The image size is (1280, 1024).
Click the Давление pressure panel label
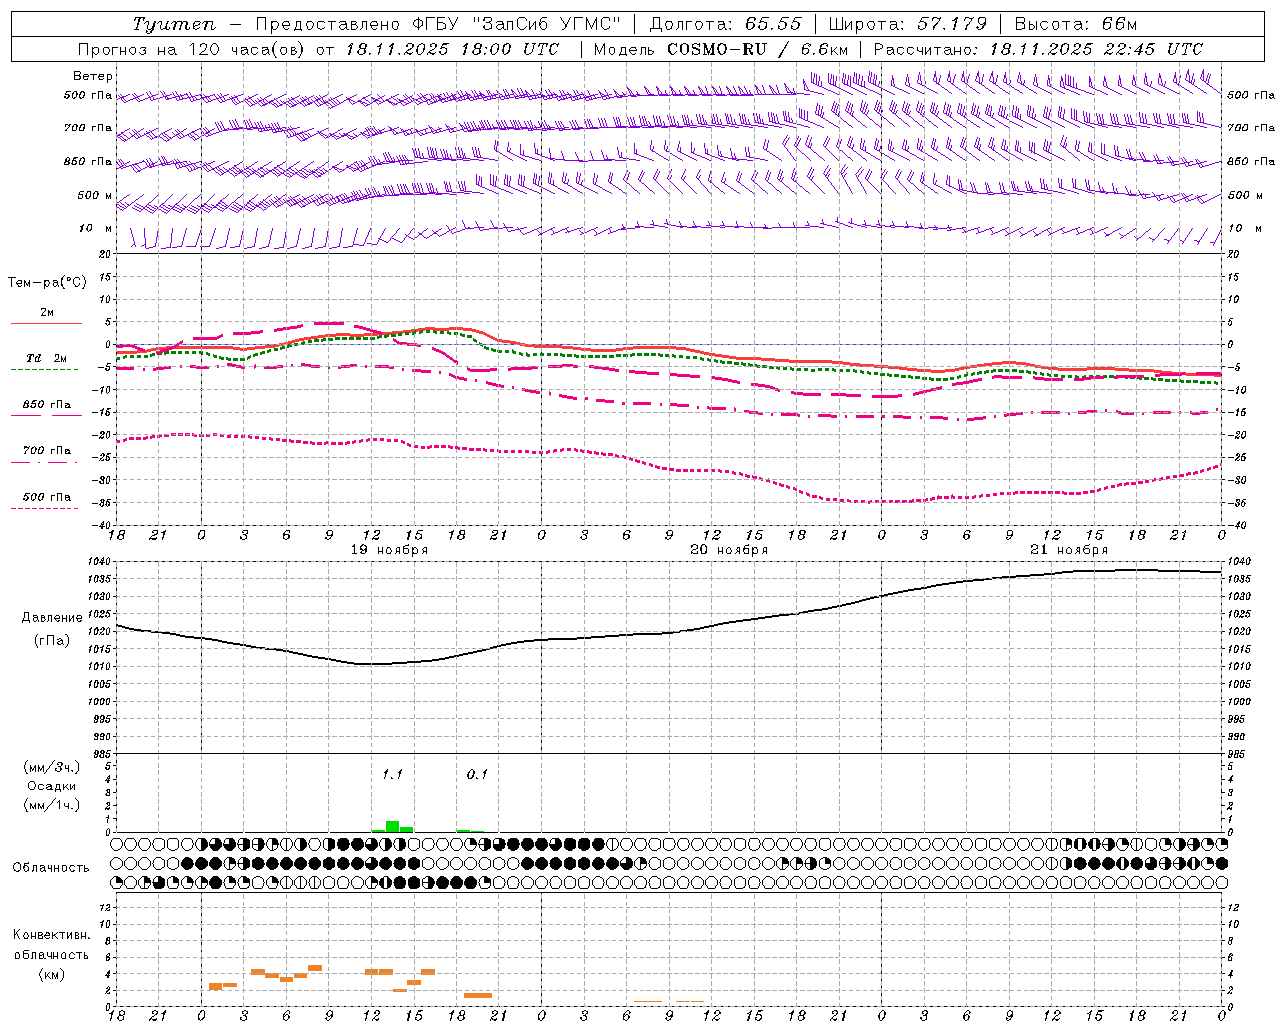[x=52, y=618]
